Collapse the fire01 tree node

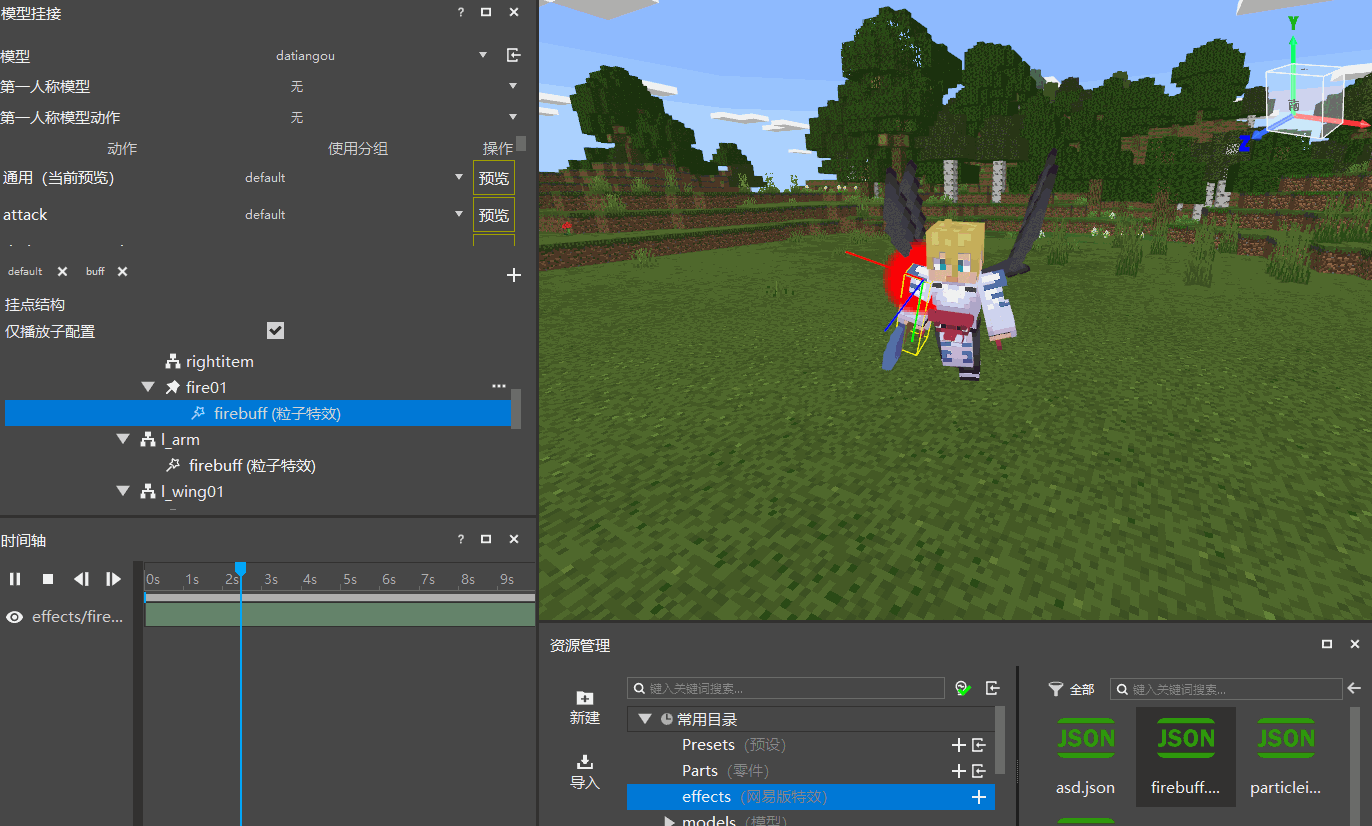148,387
